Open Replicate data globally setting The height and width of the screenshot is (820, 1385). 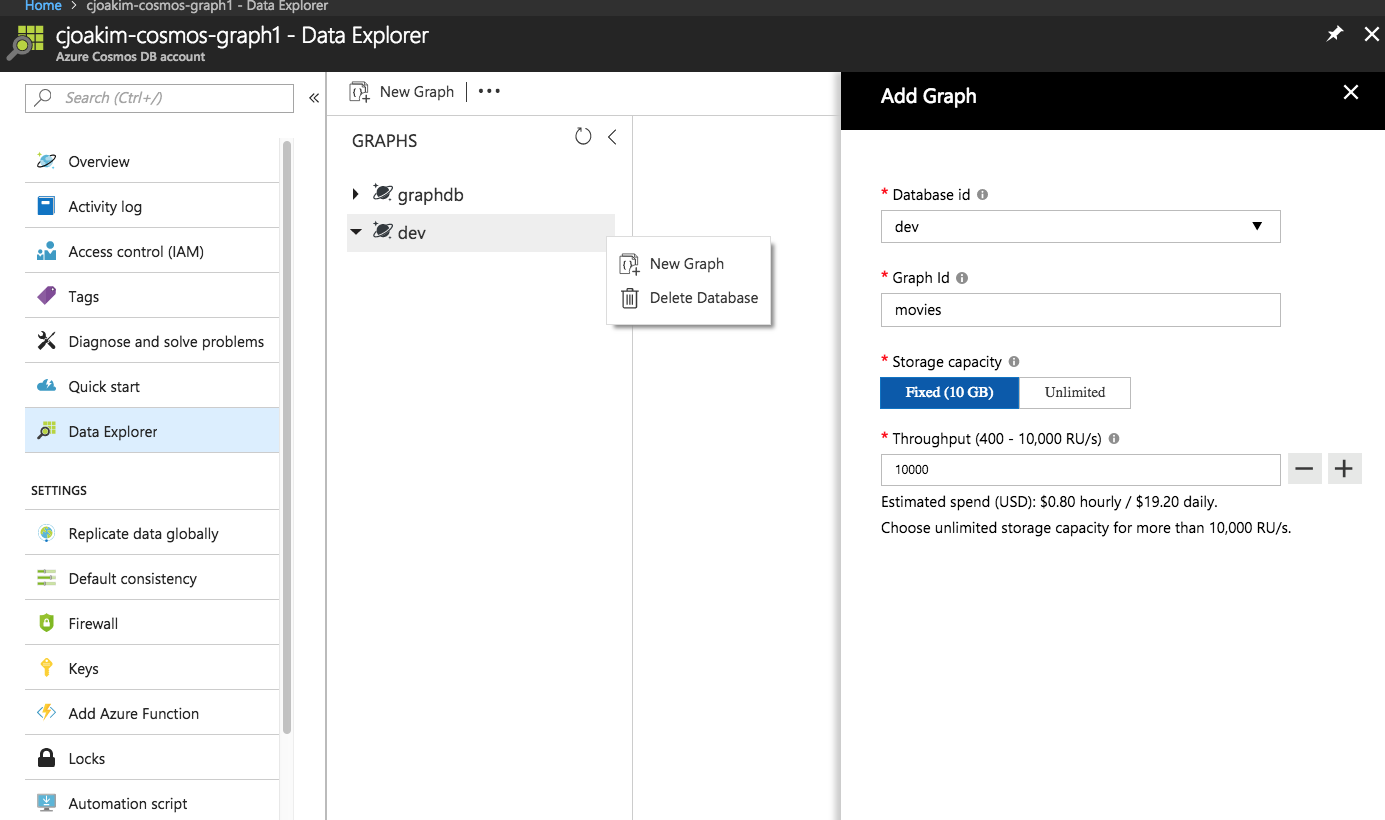(x=152, y=533)
